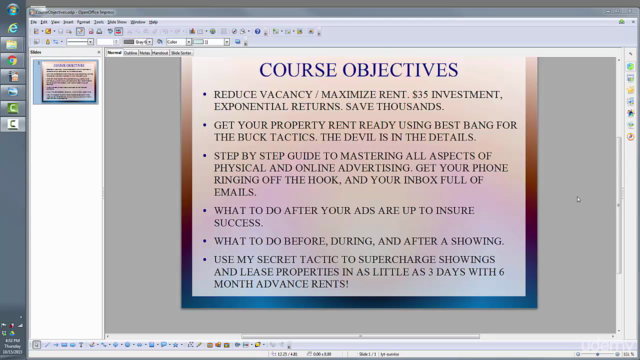The height and width of the screenshot is (360, 640).
Task: Select the Basic Shapes diamond tool
Action: coord(116,345)
